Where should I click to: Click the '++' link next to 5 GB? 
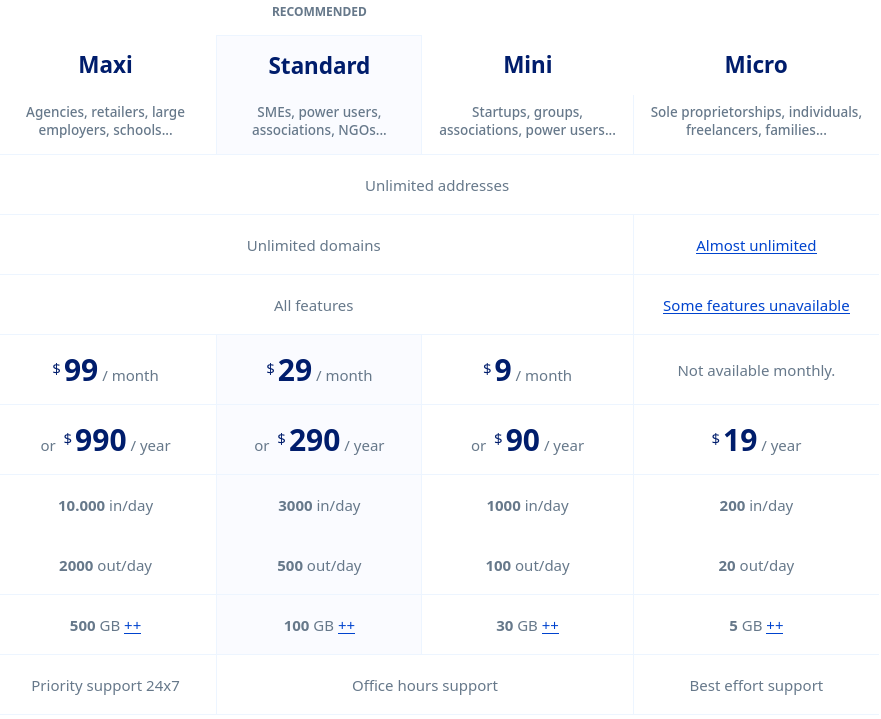click(x=774, y=625)
